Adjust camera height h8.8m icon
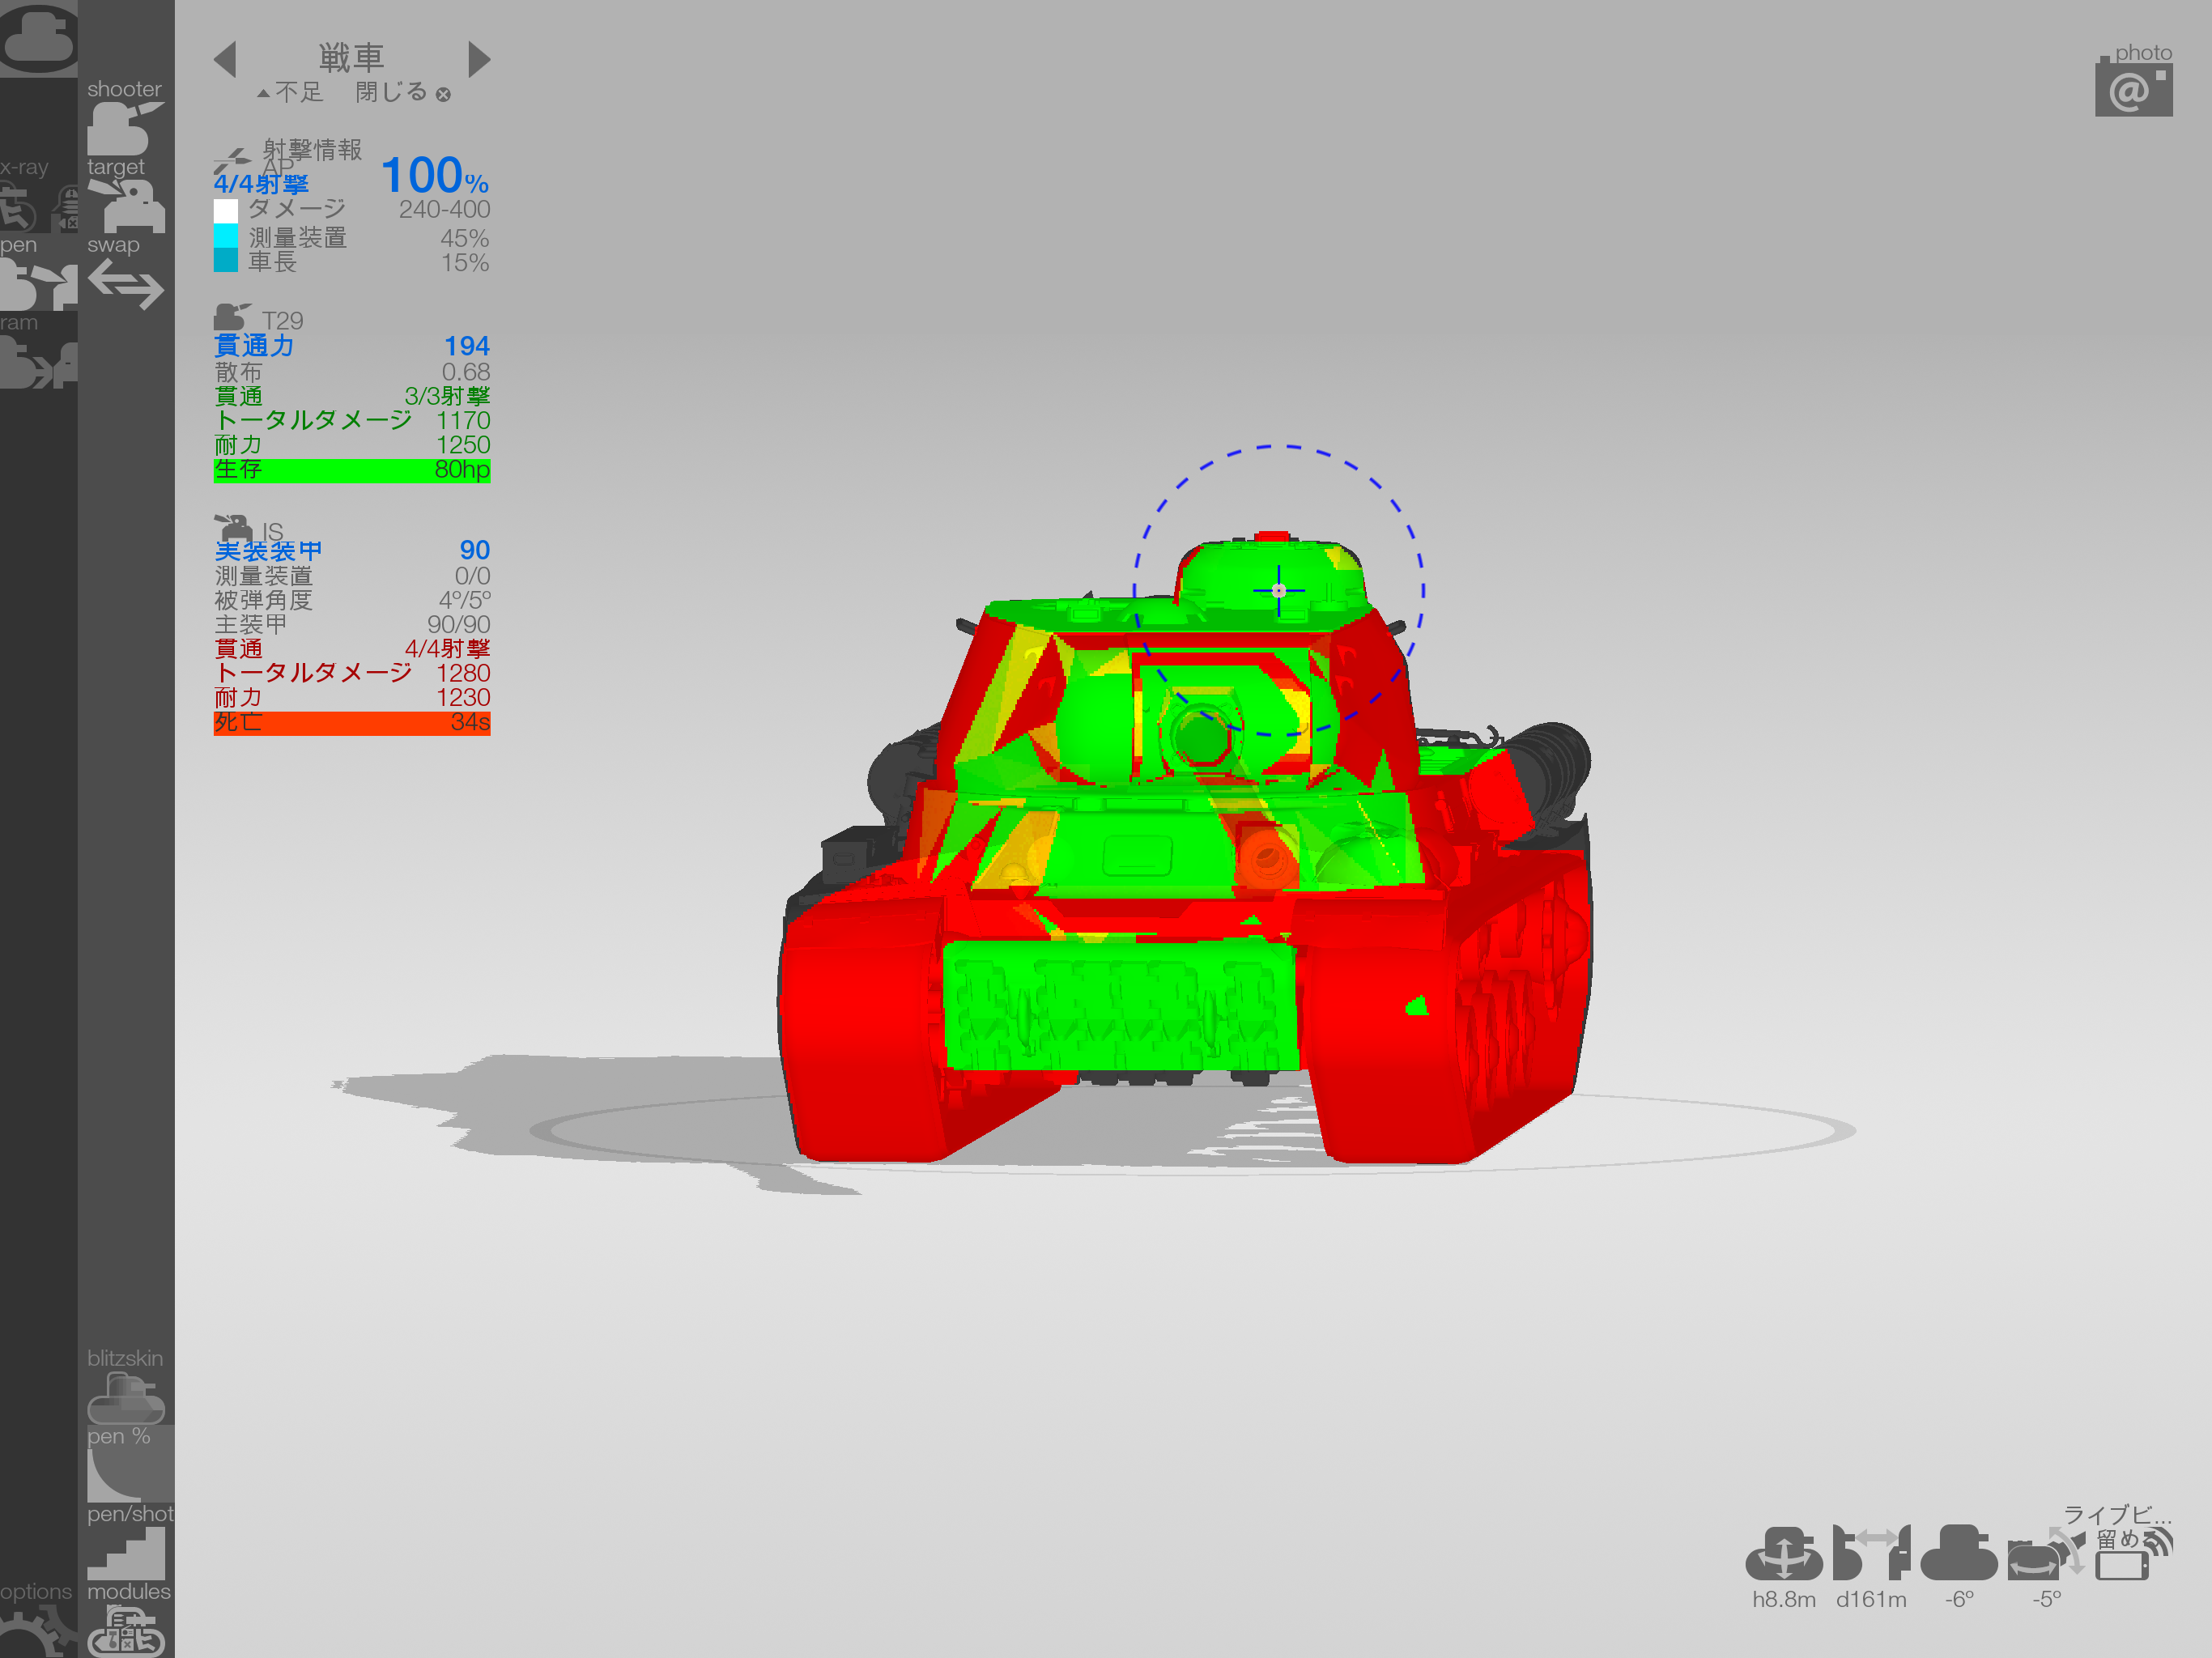Image resolution: width=2212 pixels, height=1658 pixels. click(x=1784, y=1552)
